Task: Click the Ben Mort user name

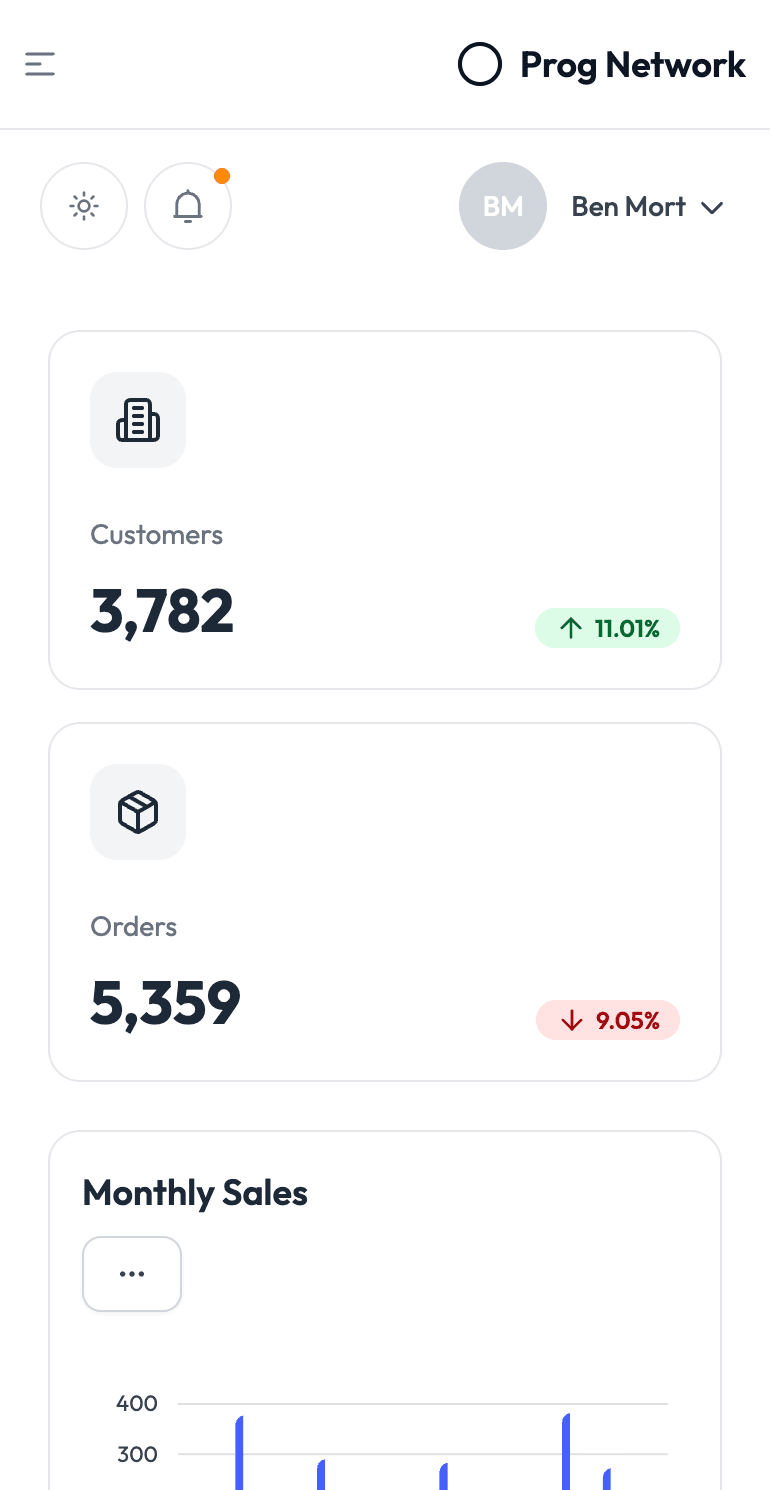Action: (628, 207)
